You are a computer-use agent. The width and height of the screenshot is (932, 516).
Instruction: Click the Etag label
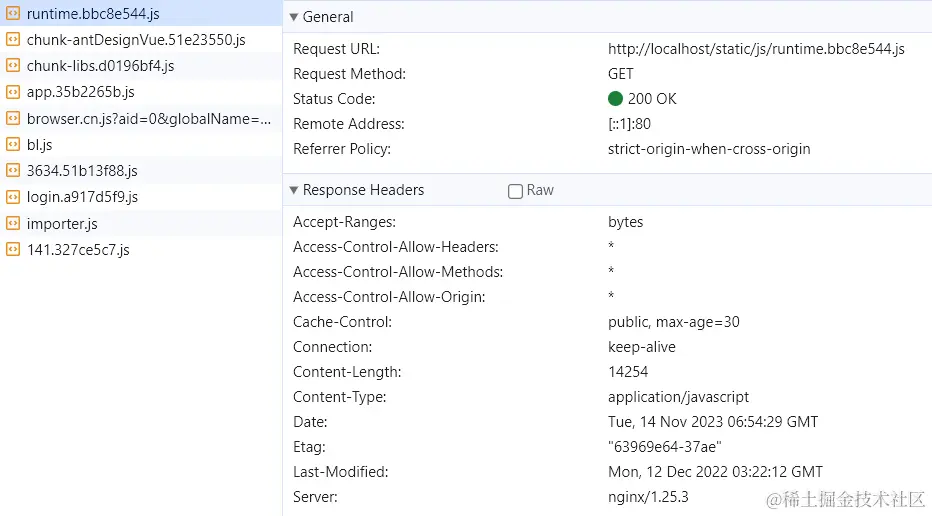pyautogui.click(x=309, y=446)
